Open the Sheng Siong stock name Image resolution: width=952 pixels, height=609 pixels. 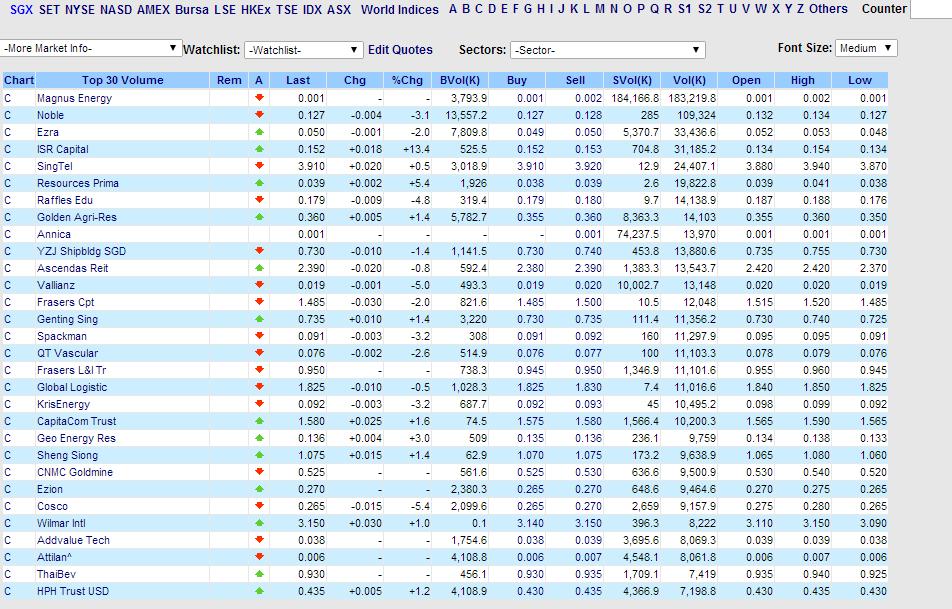coord(67,455)
